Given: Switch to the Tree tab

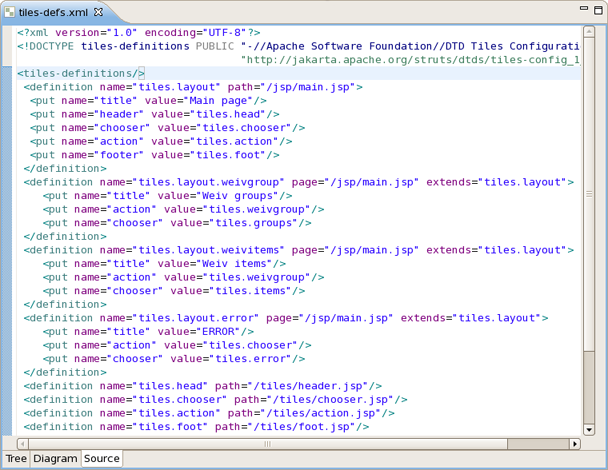Looking at the screenshot, I should pyautogui.click(x=16, y=458).
